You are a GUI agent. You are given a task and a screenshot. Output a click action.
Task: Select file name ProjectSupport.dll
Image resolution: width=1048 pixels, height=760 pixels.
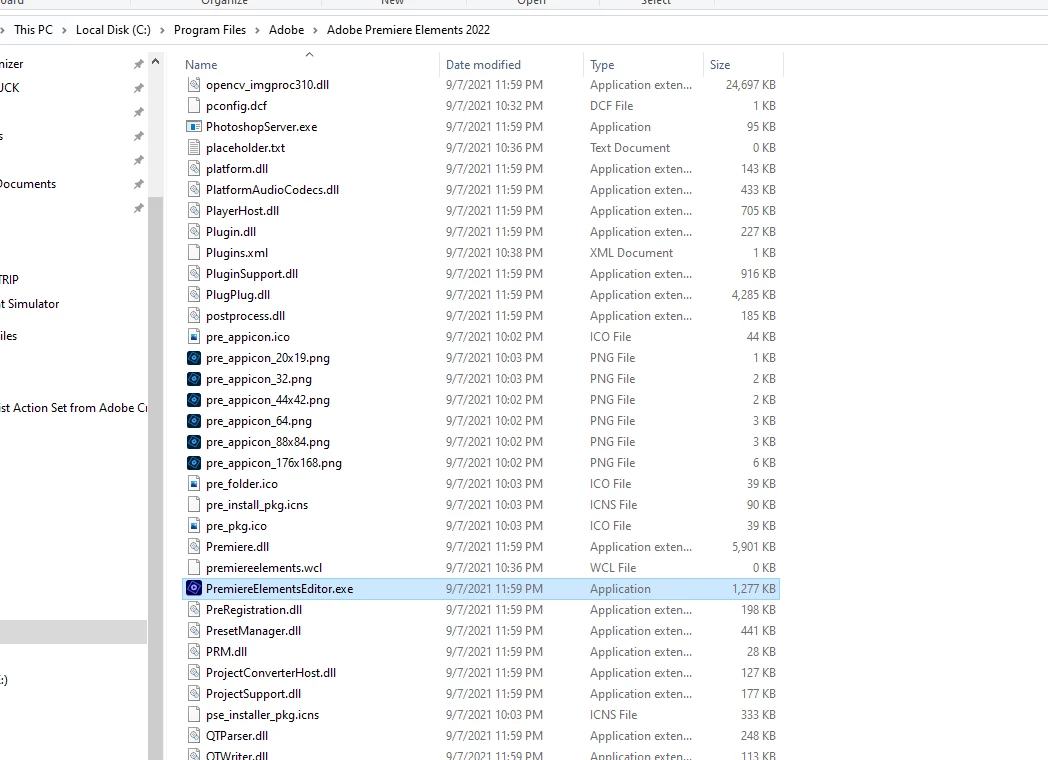pyautogui.click(x=253, y=694)
